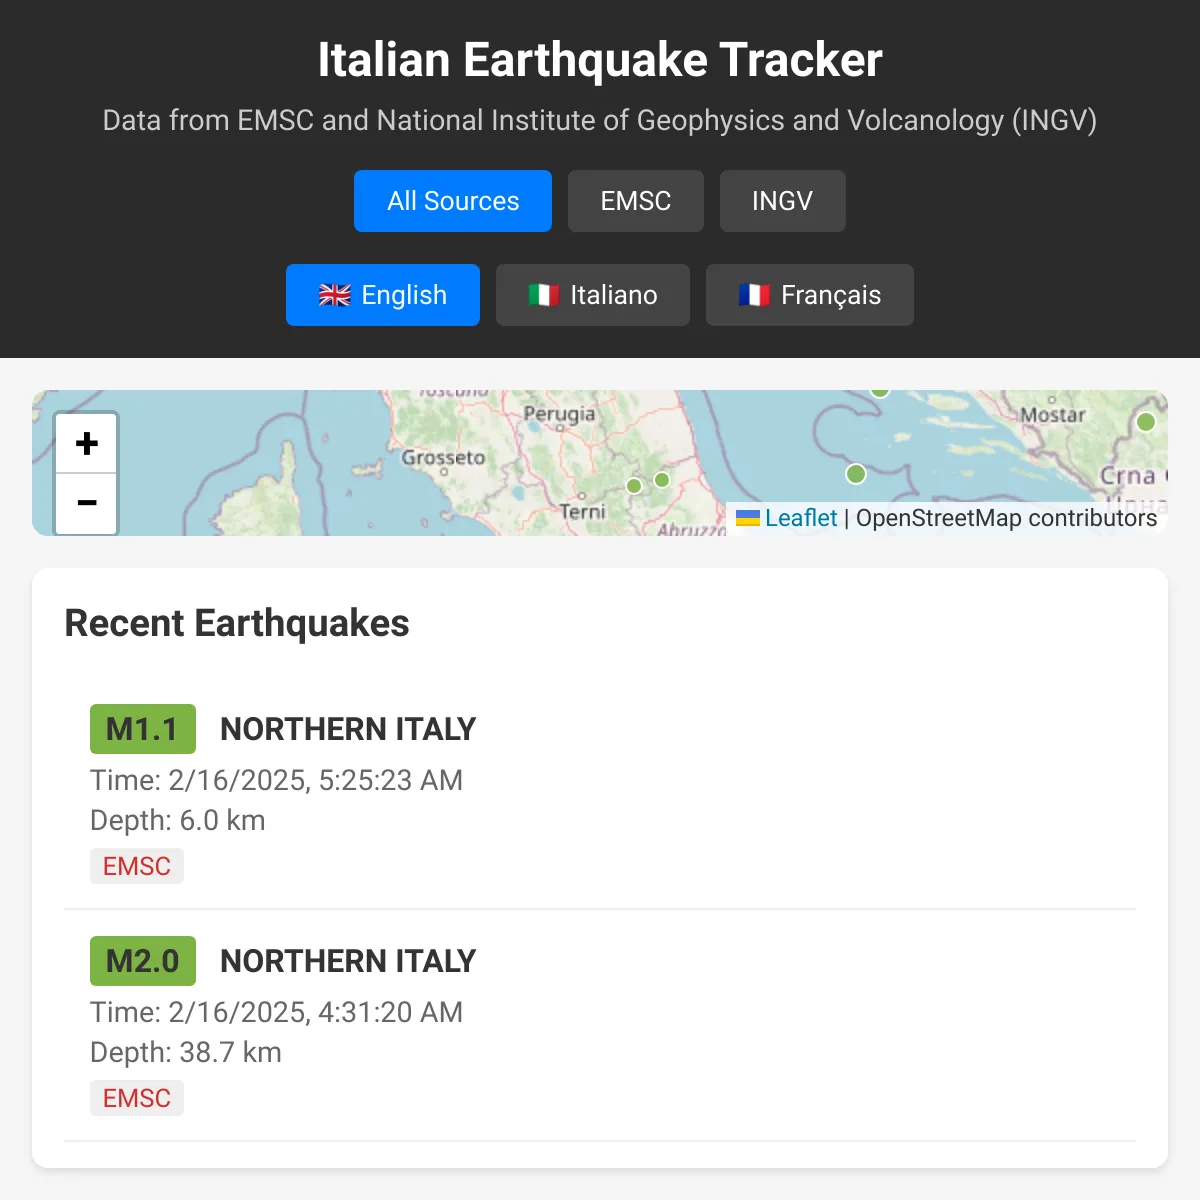Click the EMSC tag on the first earthquake

(137, 866)
